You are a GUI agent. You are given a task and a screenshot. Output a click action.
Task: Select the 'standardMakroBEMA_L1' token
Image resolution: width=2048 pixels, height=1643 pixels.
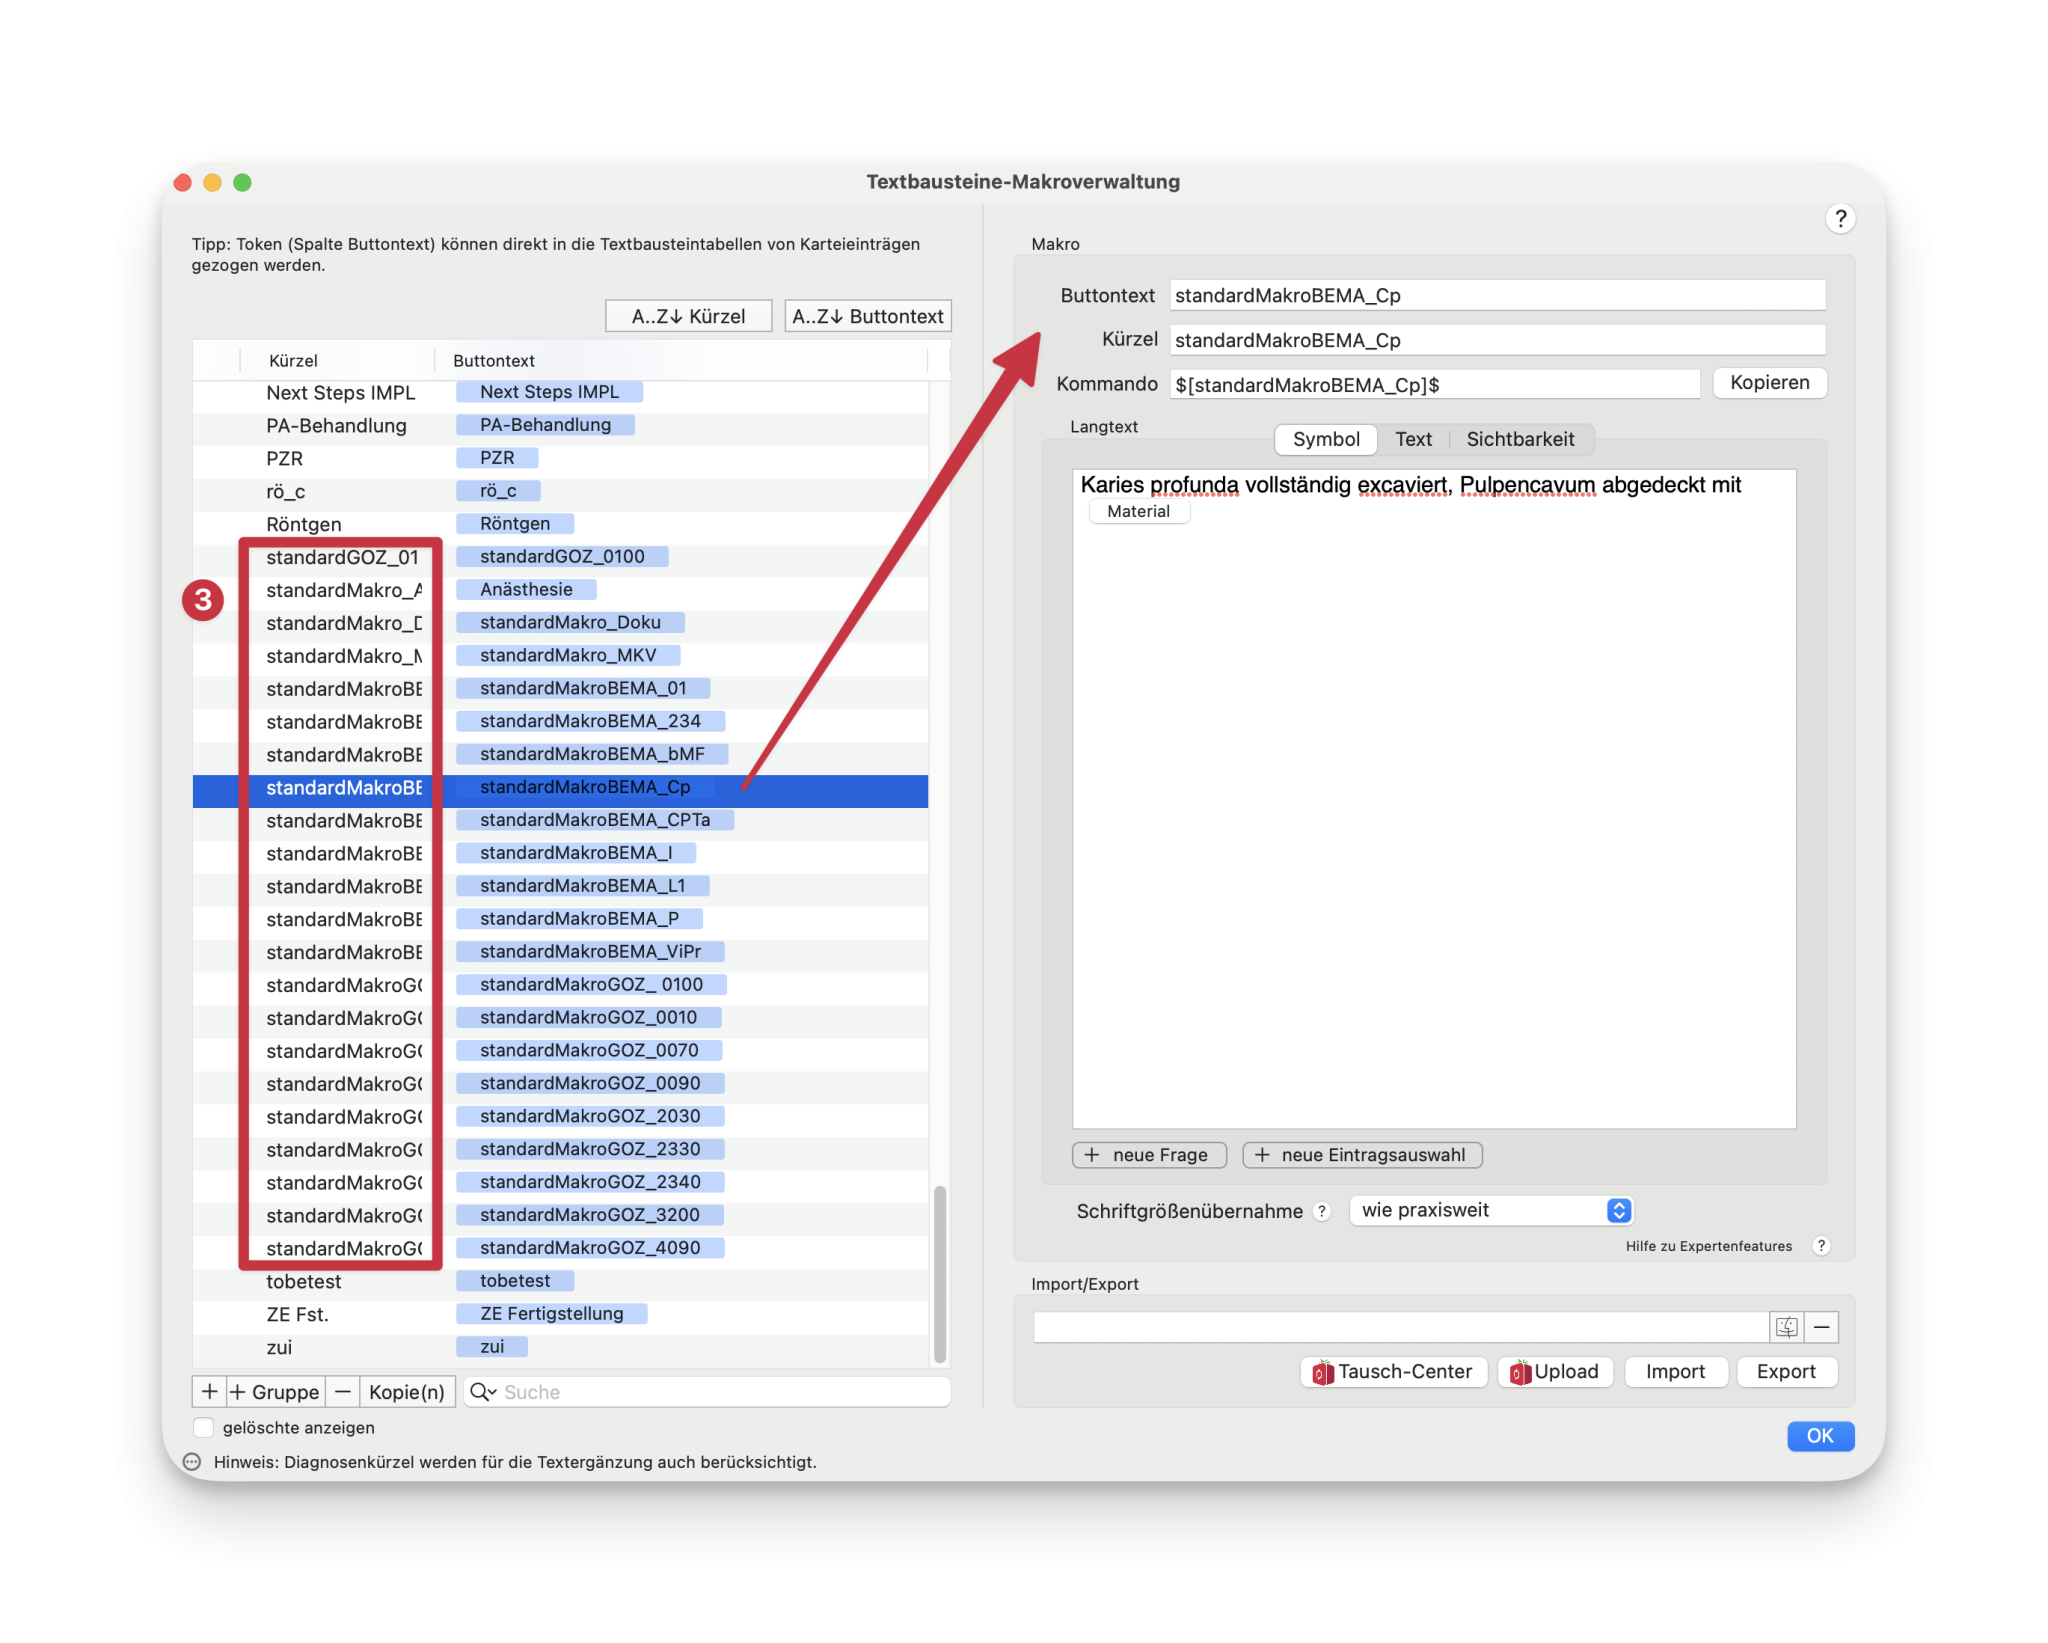(583, 886)
